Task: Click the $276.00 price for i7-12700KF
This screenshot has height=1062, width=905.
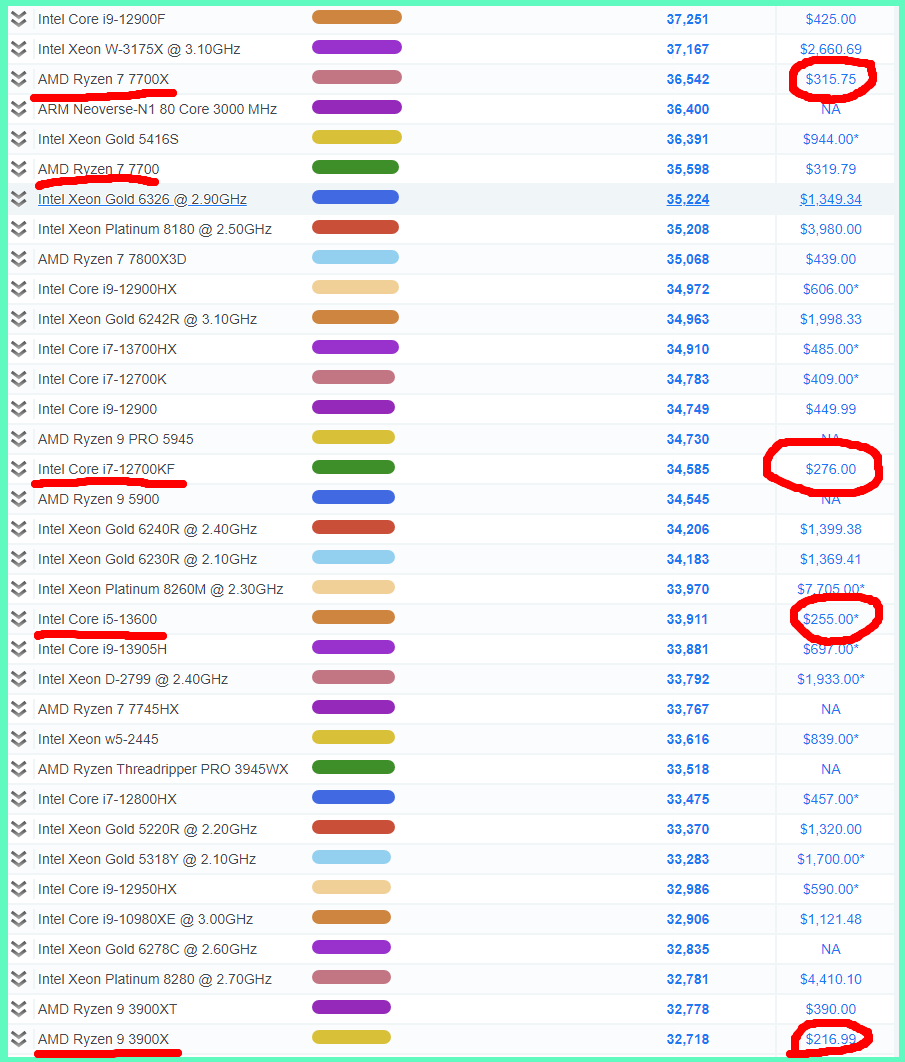Action: point(830,469)
